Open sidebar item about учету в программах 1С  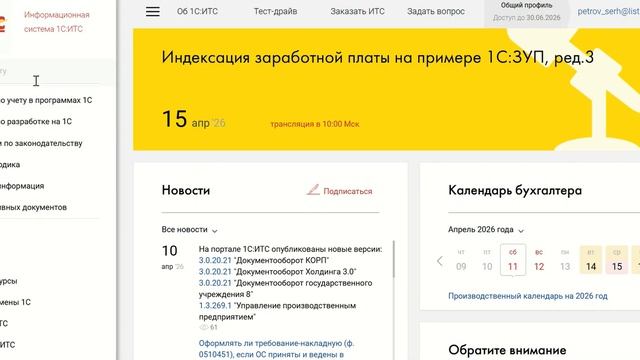[46, 100]
